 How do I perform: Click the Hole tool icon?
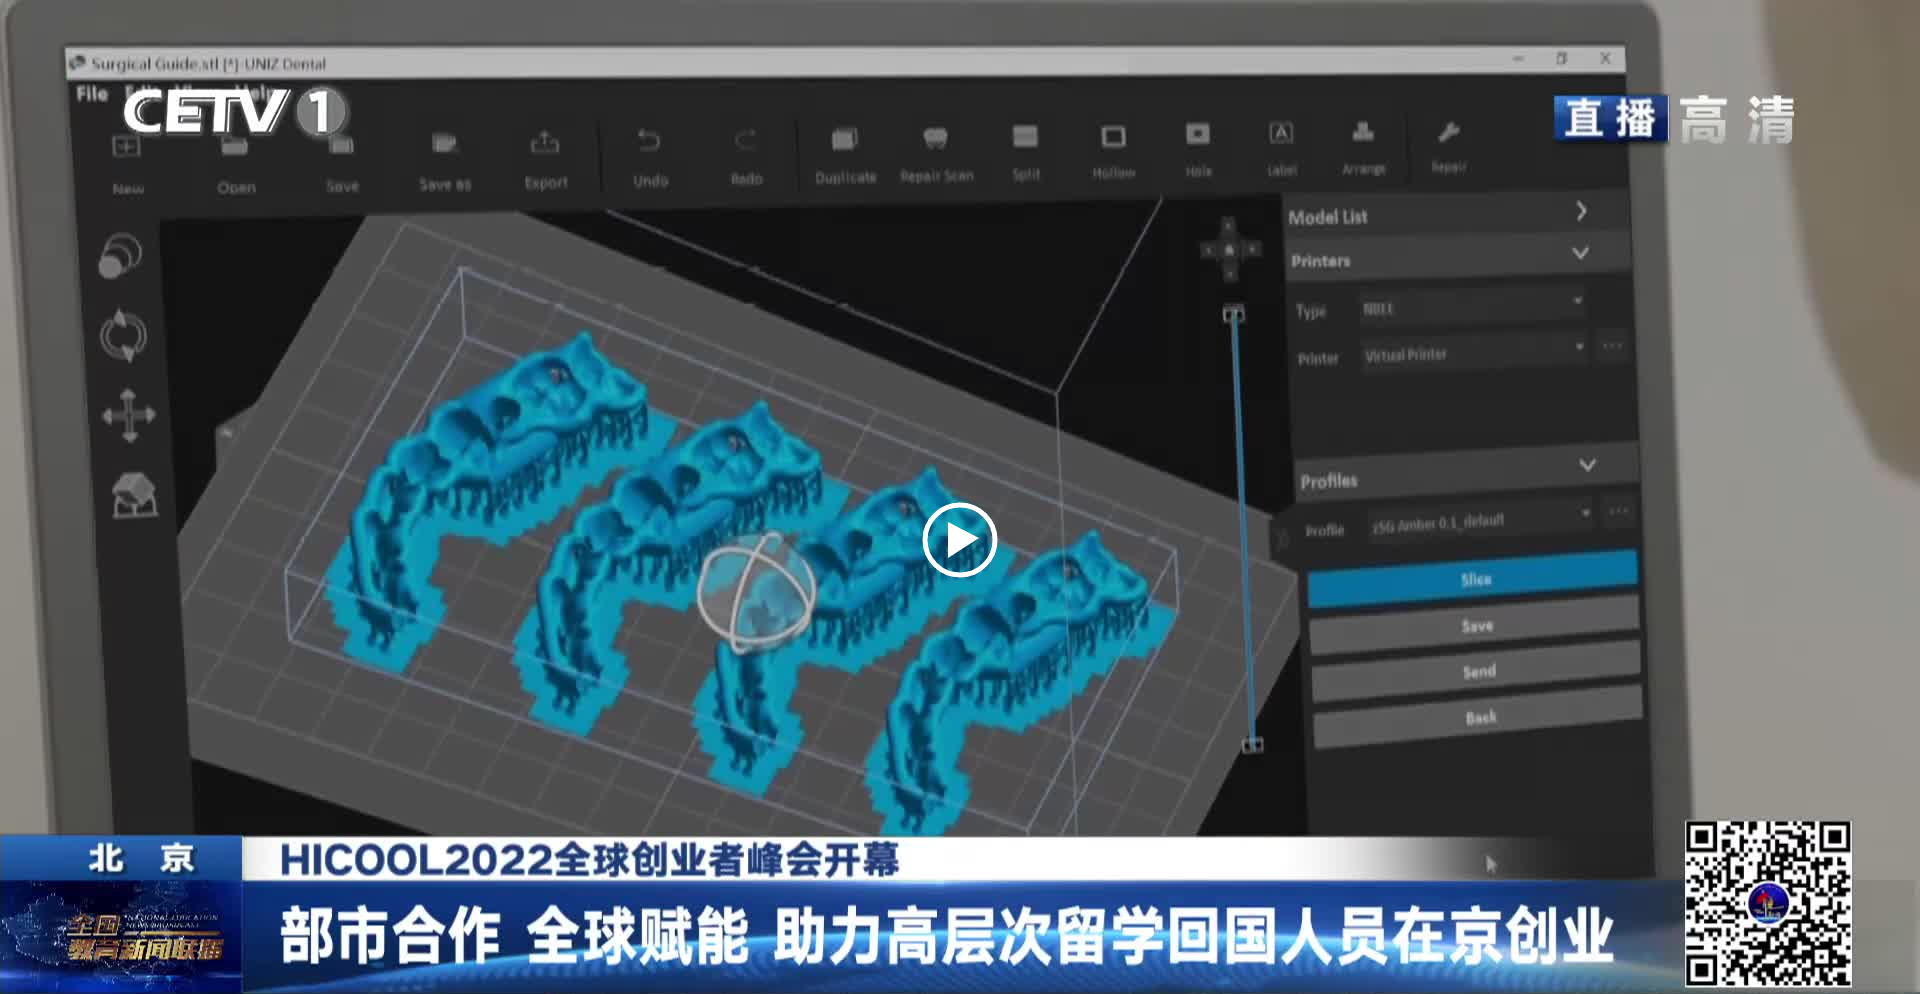click(x=1197, y=135)
